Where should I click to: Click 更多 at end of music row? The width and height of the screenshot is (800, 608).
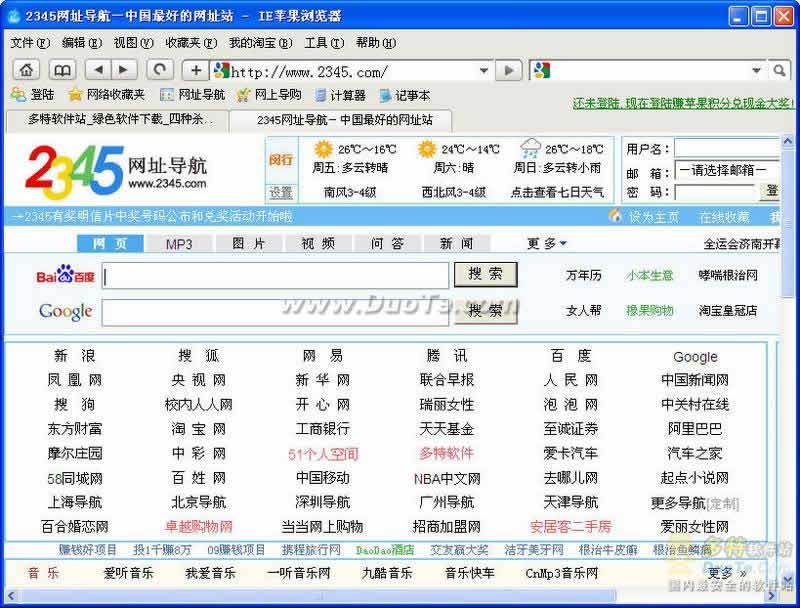pyautogui.click(x=728, y=573)
